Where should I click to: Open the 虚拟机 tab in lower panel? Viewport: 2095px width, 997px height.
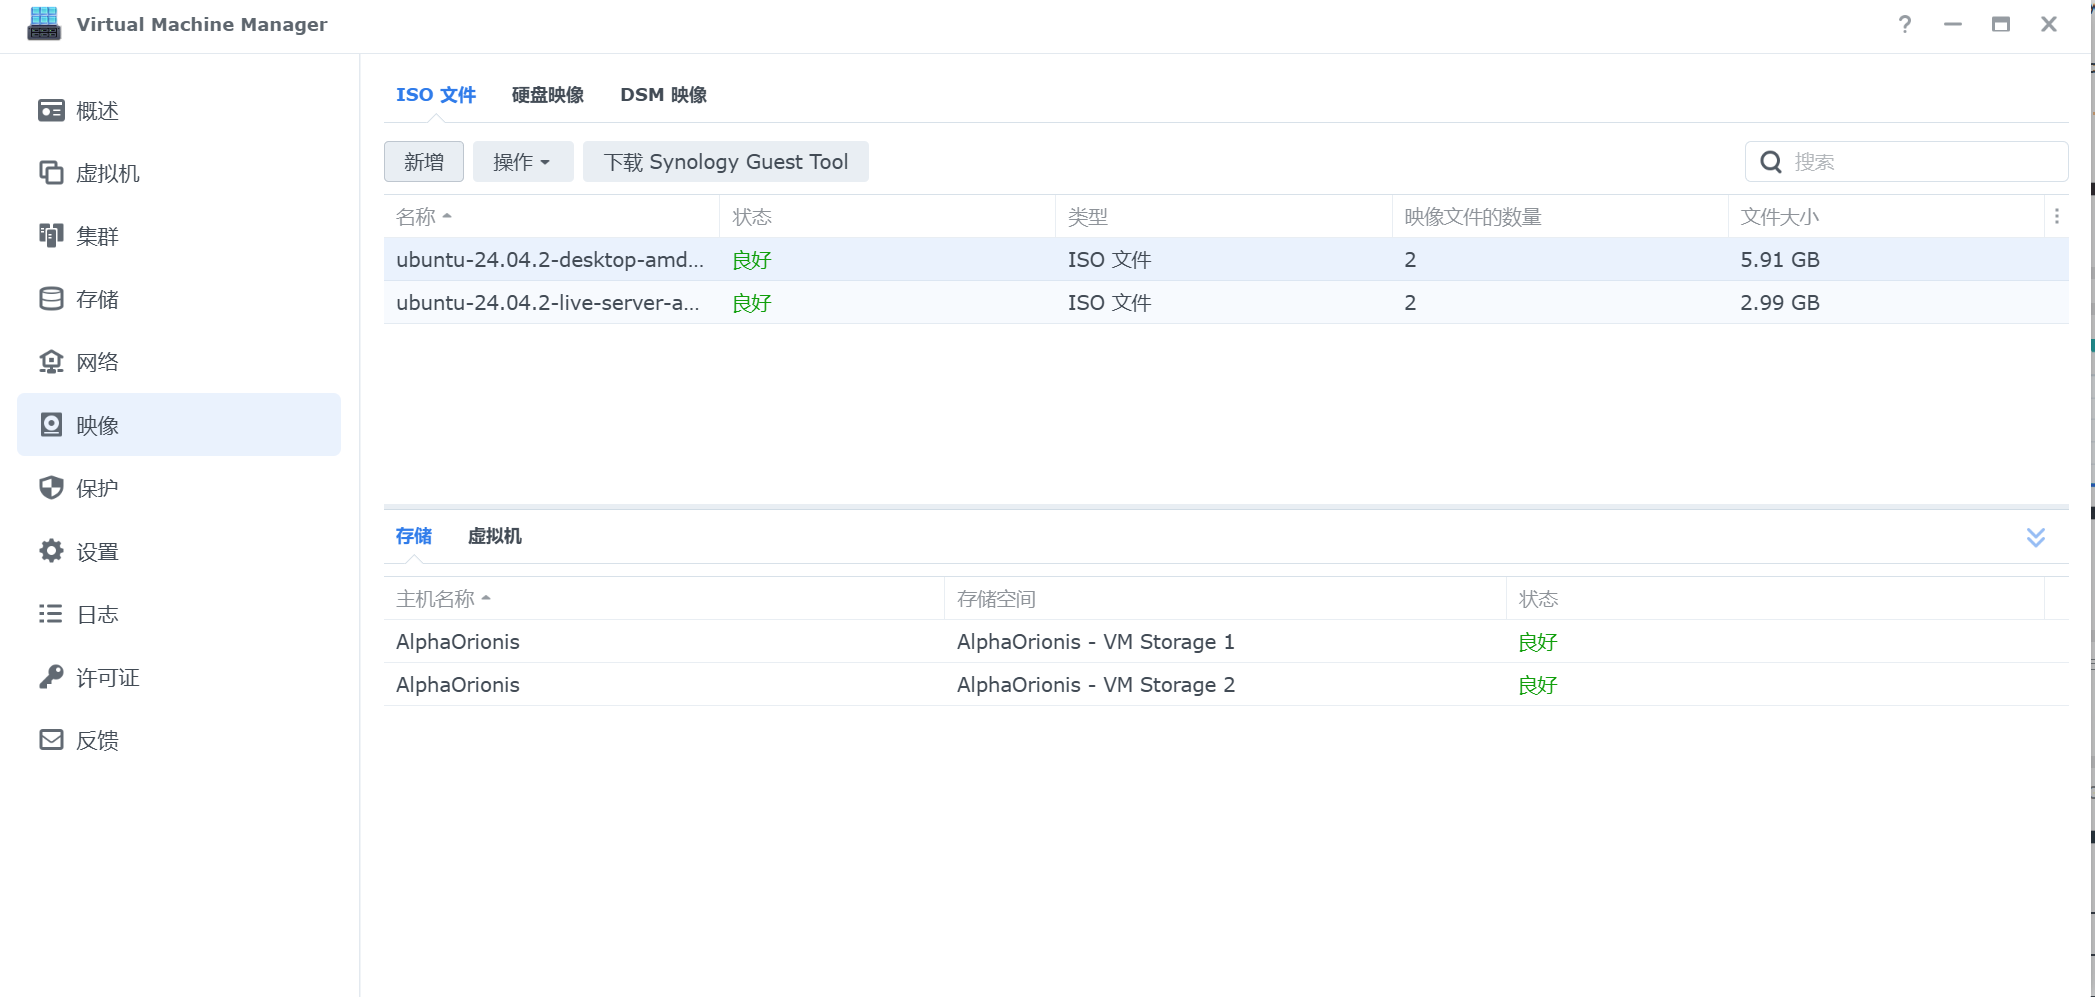(x=494, y=536)
